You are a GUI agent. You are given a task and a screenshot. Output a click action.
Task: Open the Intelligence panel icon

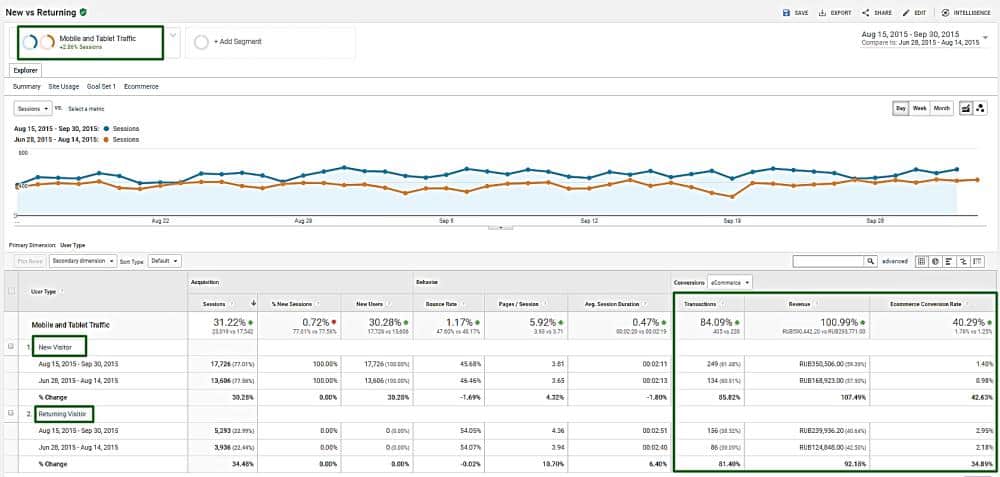[945, 13]
